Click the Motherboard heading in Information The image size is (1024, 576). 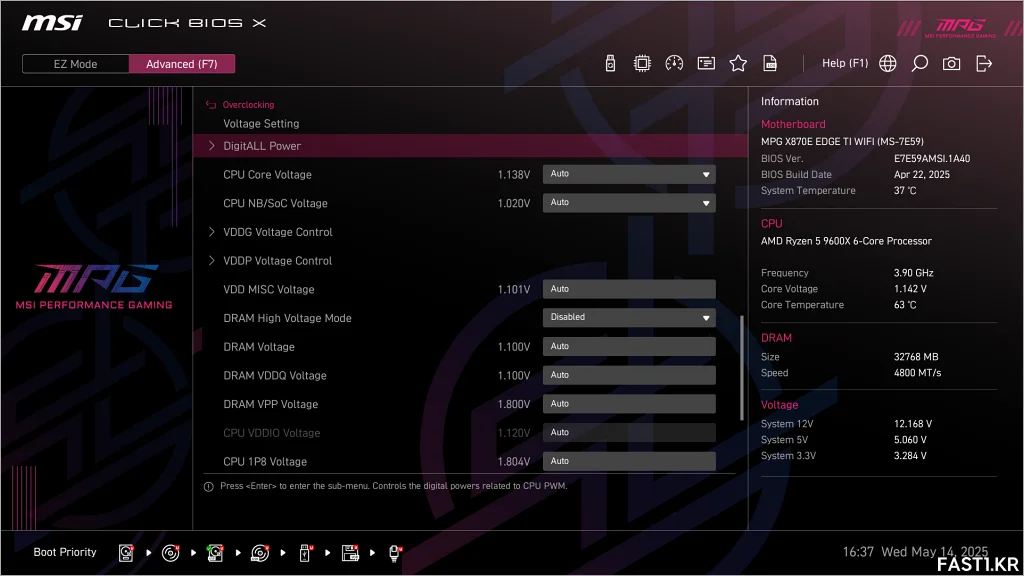point(793,124)
